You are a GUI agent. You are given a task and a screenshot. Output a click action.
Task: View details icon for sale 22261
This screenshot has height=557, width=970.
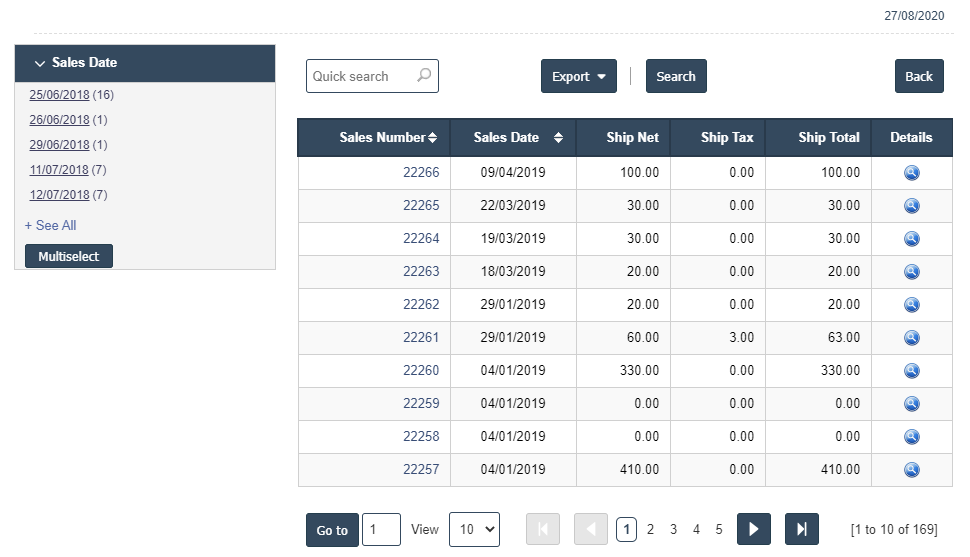(911, 338)
